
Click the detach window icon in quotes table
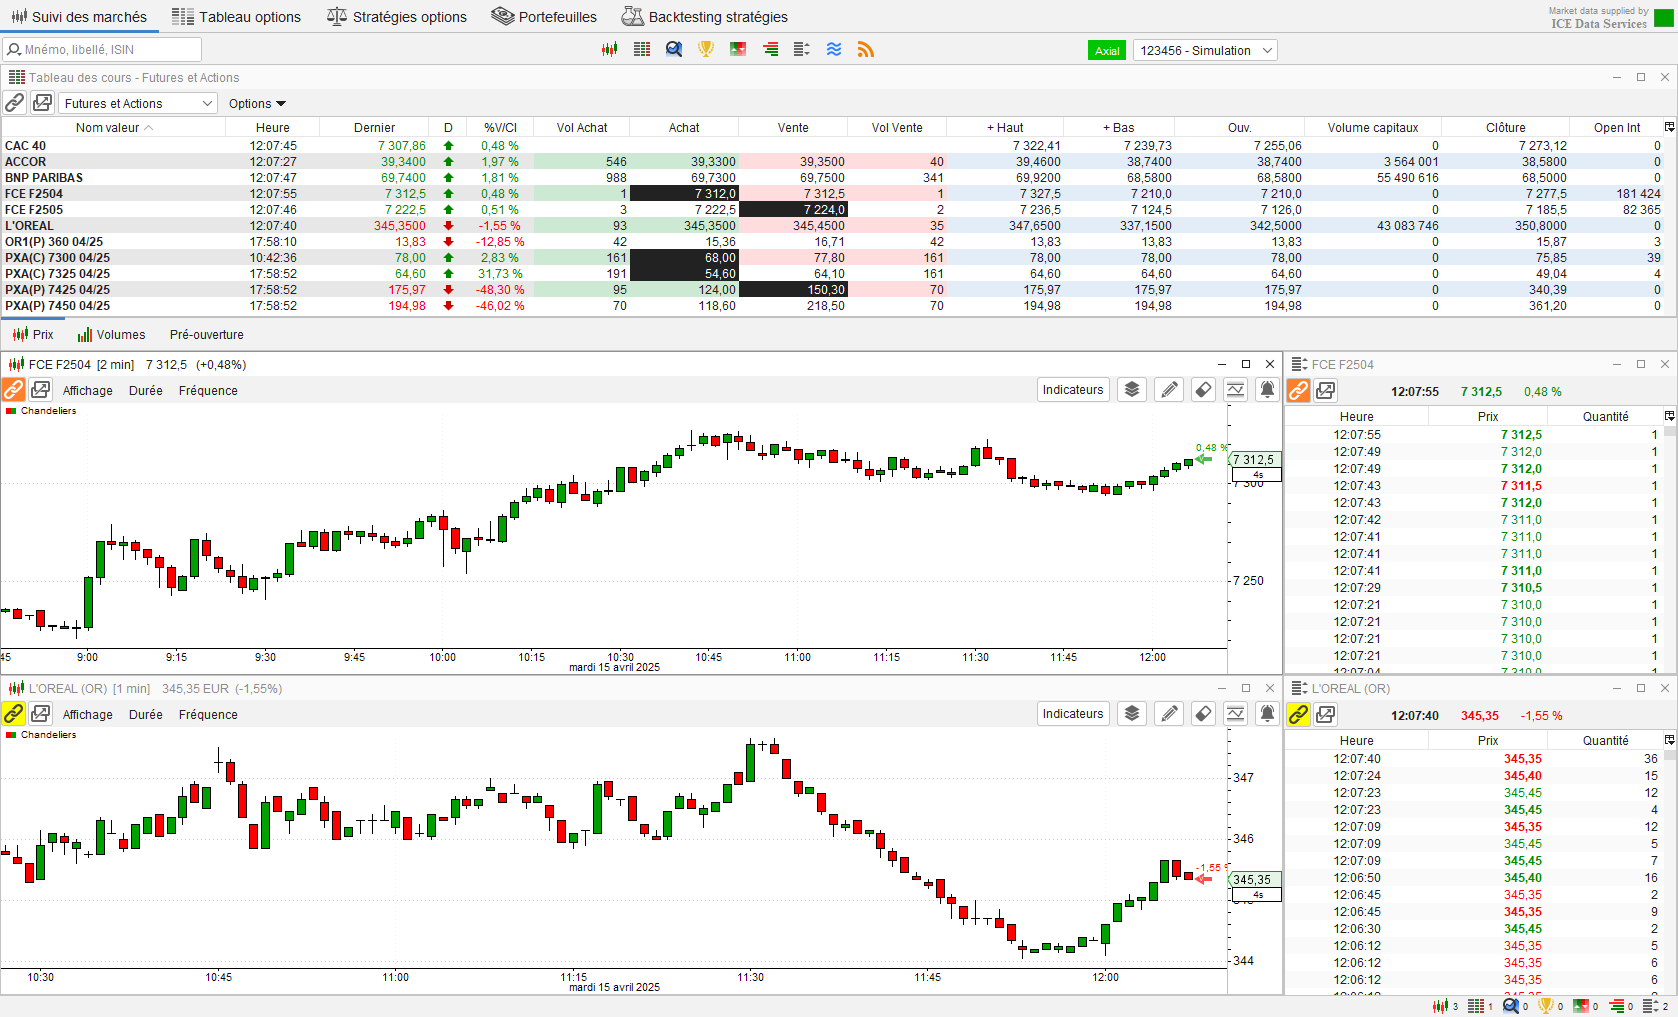click(x=42, y=103)
